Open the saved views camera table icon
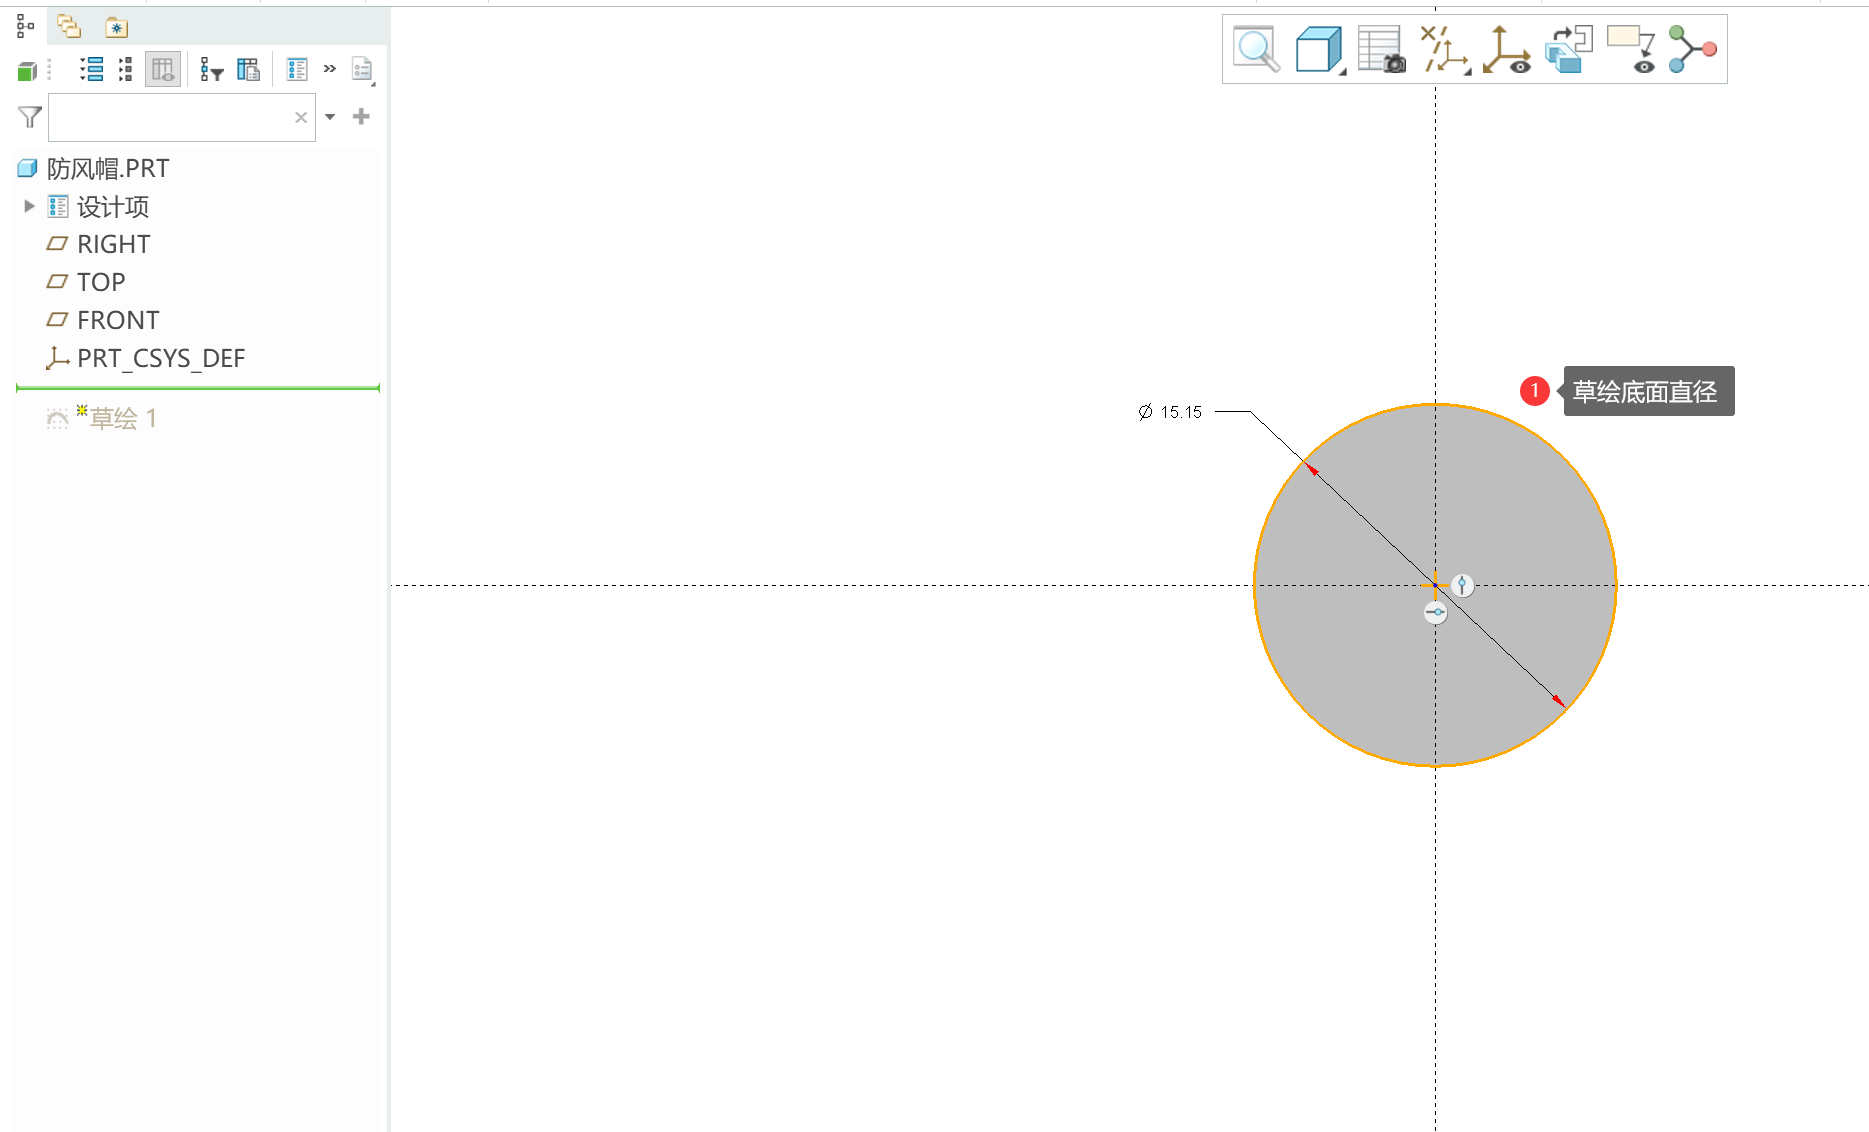Image resolution: width=1869 pixels, height=1132 pixels. pos(1382,49)
